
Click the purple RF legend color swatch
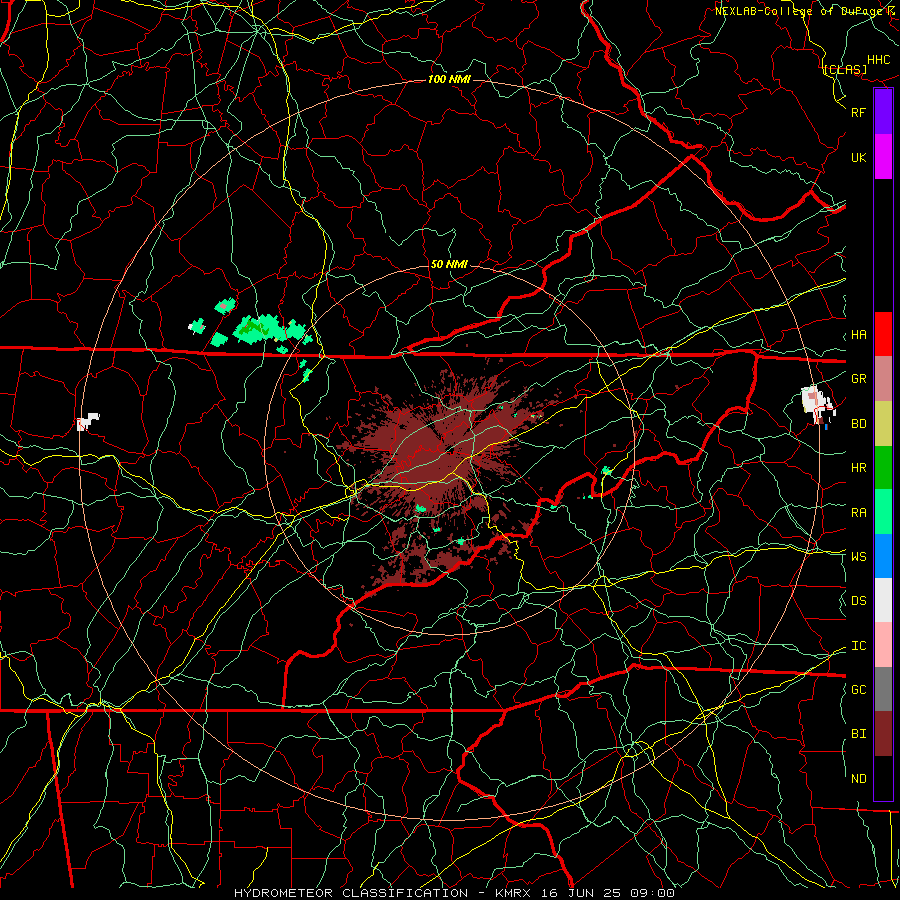point(883,112)
